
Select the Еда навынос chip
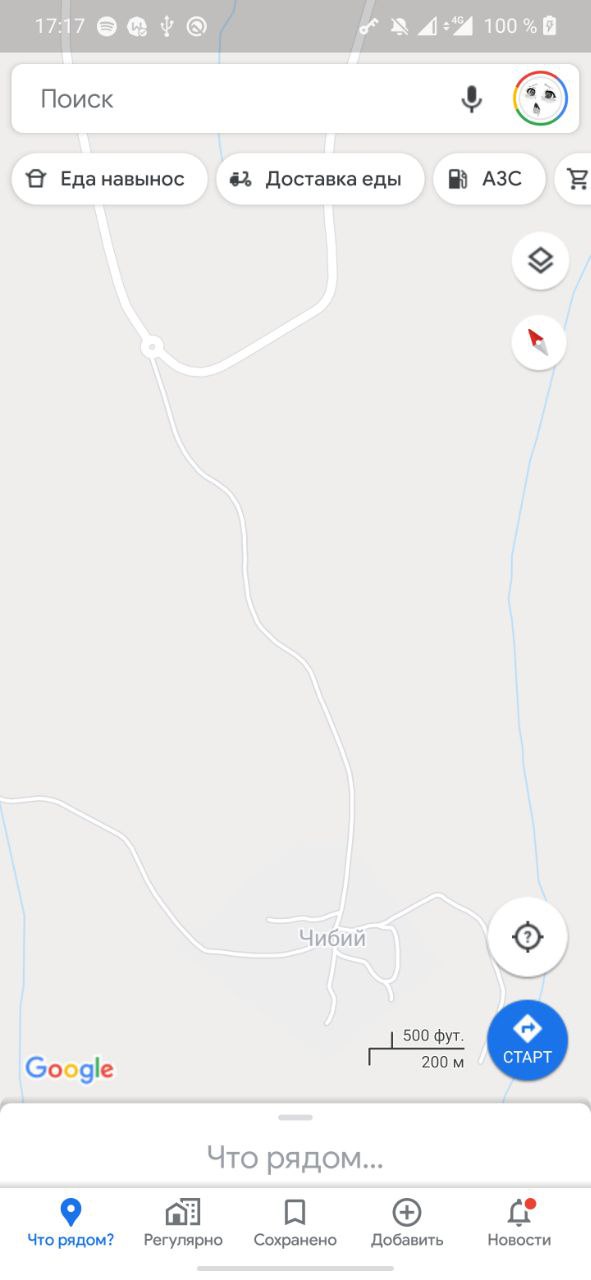tap(109, 179)
